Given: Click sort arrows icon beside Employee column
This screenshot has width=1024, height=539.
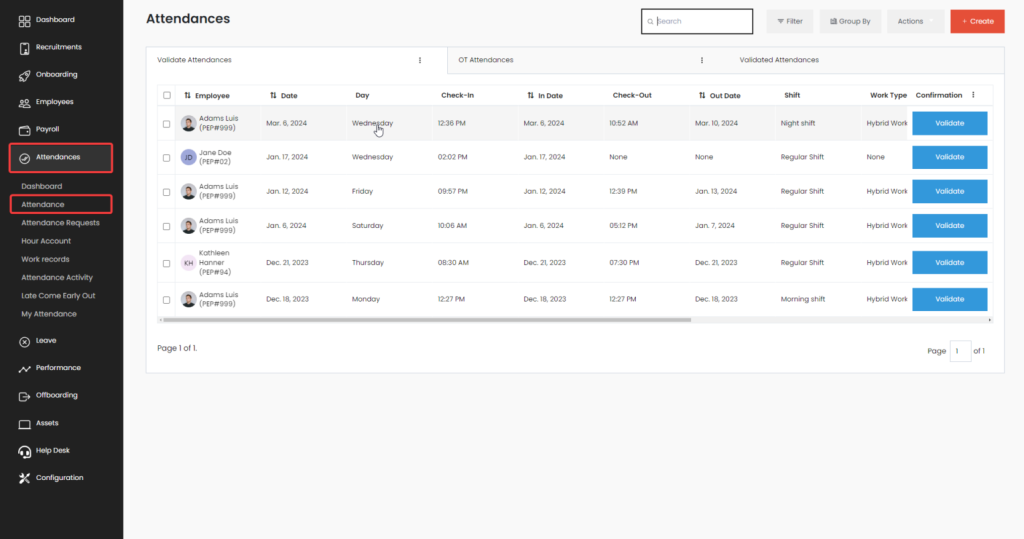Looking at the screenshot, I should [x=188, y=96].
